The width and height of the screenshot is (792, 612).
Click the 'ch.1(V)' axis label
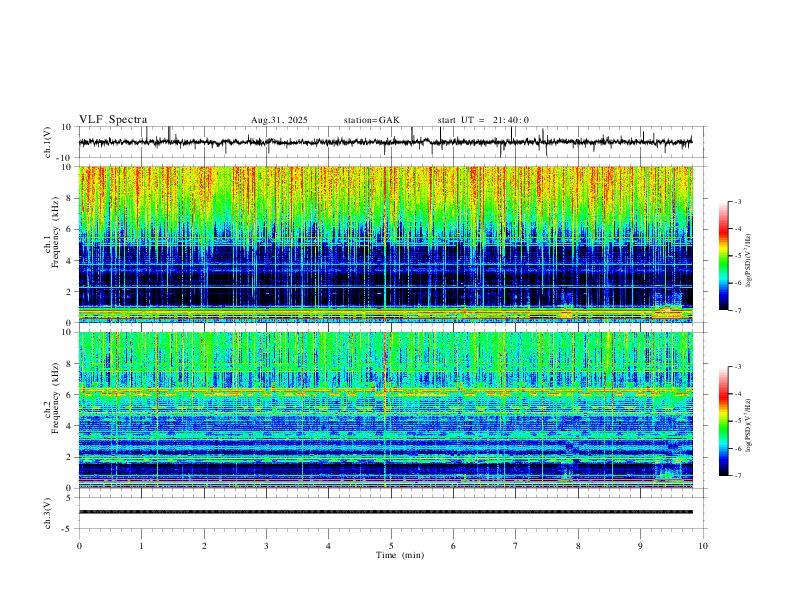point(47,142)
